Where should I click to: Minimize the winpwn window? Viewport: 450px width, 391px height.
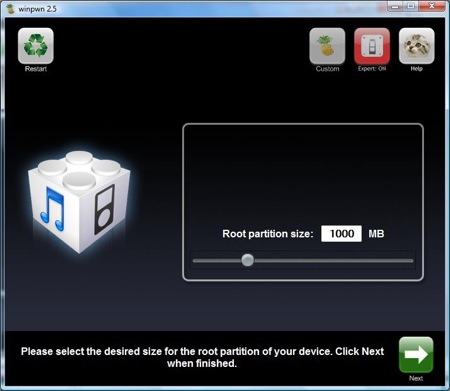point(395,6)
